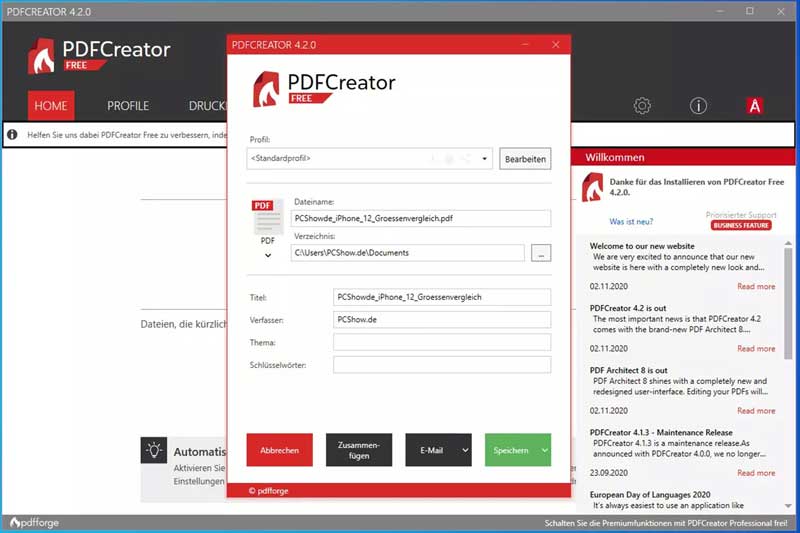This screenshot has width=800, height=533.
Task: Click the PDFCreator flame logo in dialog
Action: tap(266, 89)
